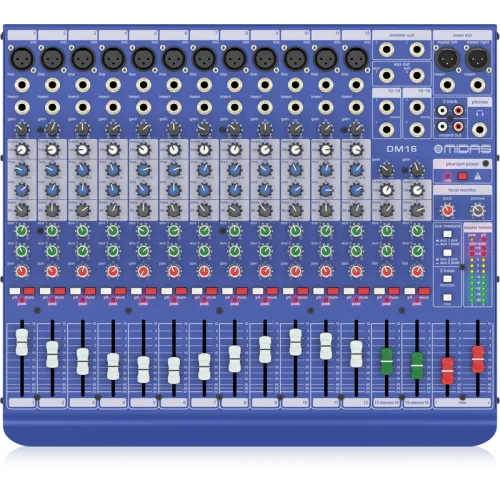Viewport: 500px width, 500px height.
Task: Click the channel 1 fader
Action: coord(22,342)
